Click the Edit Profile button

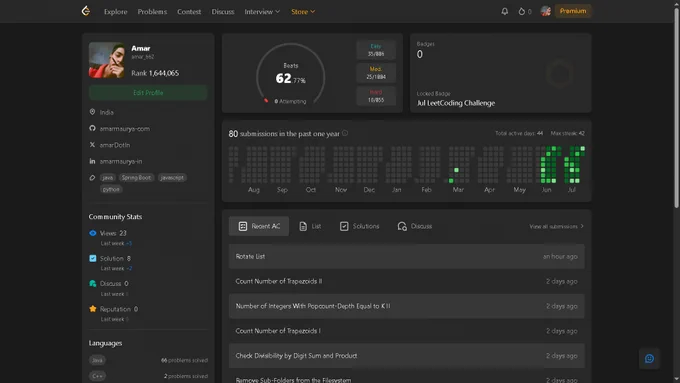[148, 93]
